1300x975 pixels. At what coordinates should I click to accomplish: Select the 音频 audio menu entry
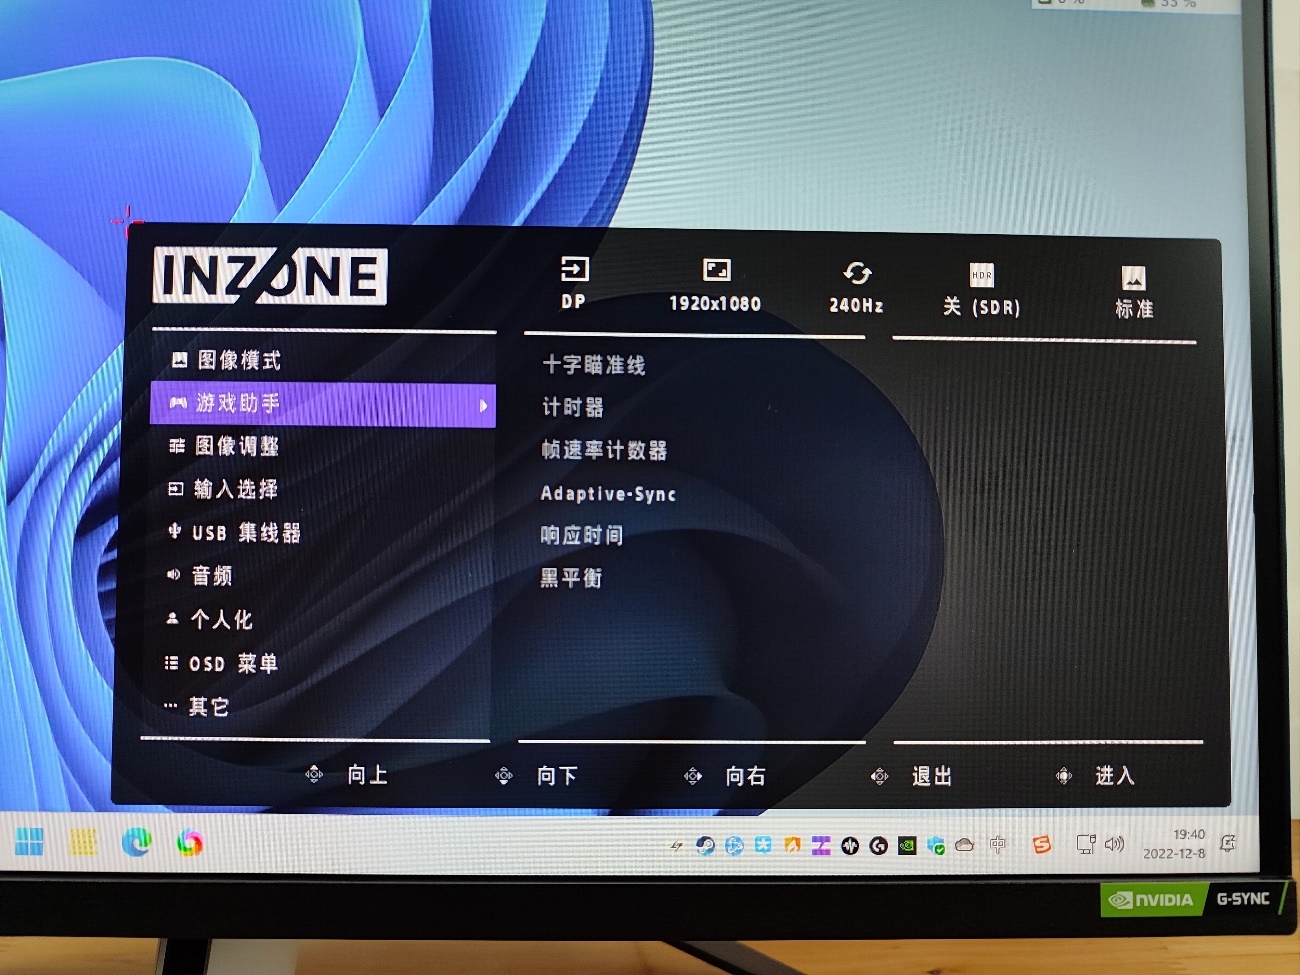pos(199,576)
